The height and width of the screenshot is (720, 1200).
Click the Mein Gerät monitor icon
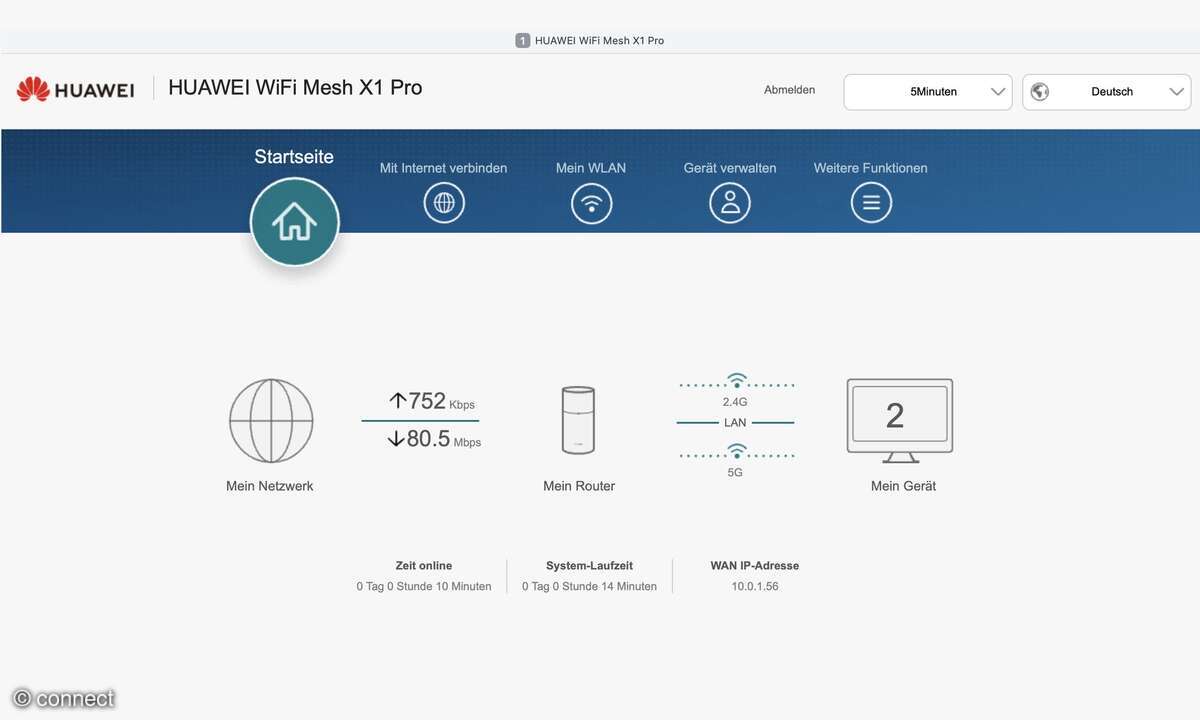click(x=900, y=421)
